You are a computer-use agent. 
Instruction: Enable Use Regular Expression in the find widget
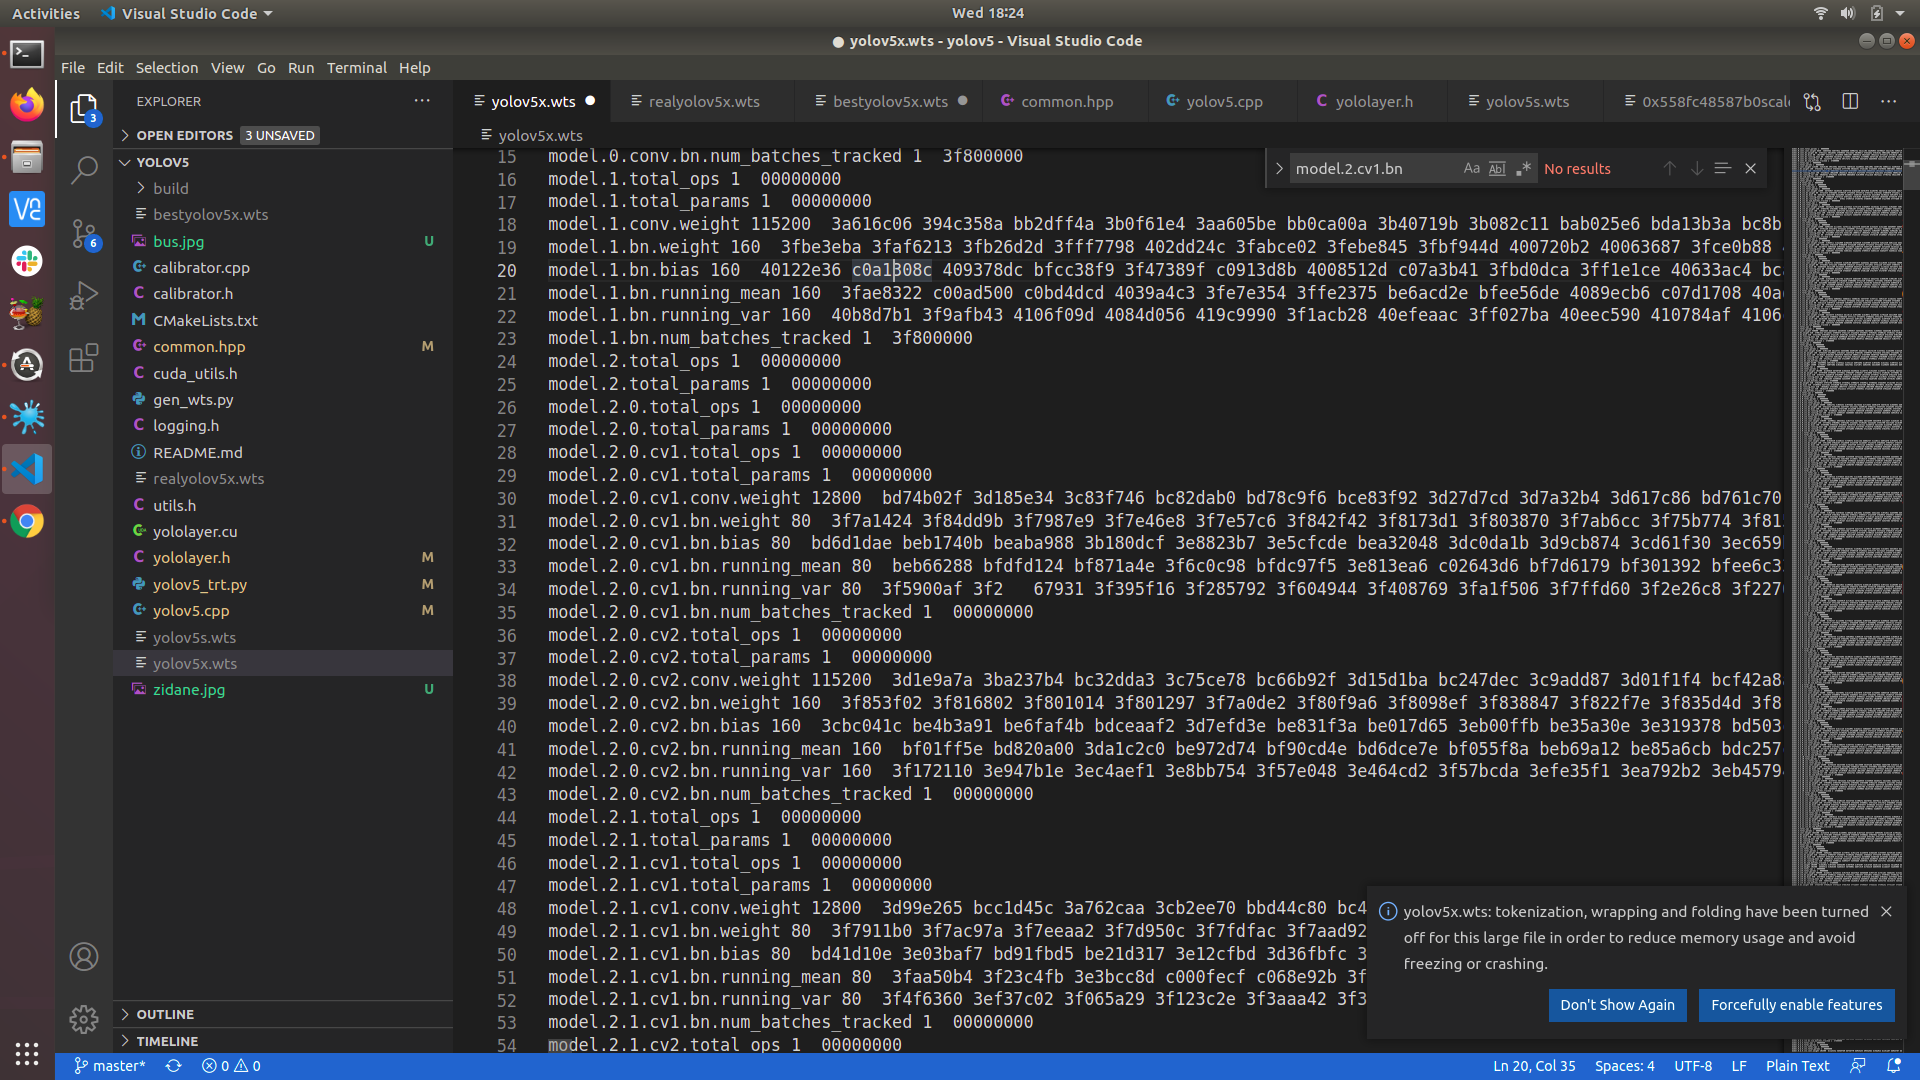[x=1523, y=168]
